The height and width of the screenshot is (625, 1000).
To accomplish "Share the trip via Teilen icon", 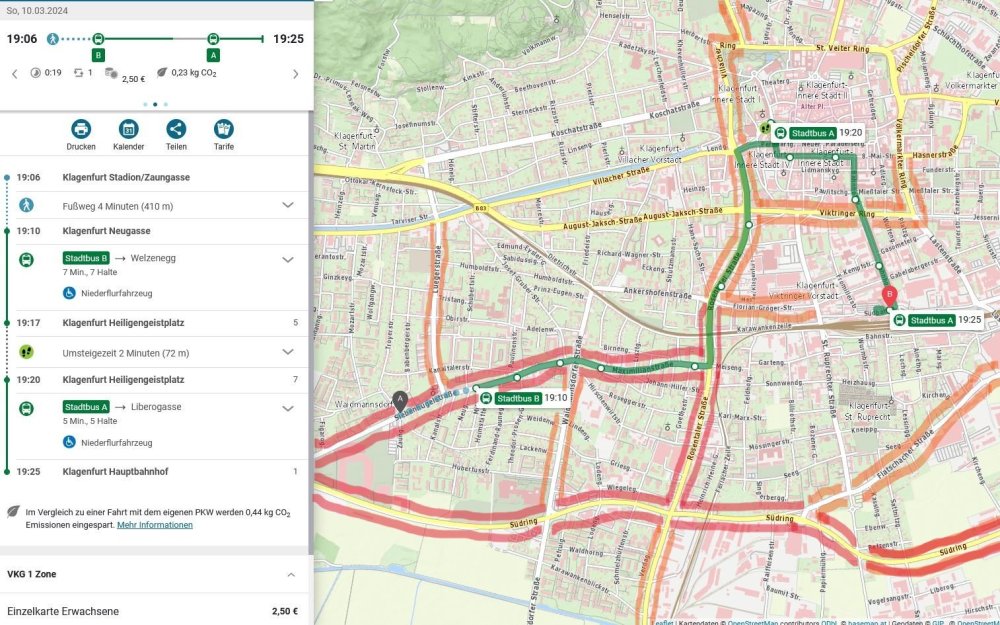I will click(x=176, y=129).
